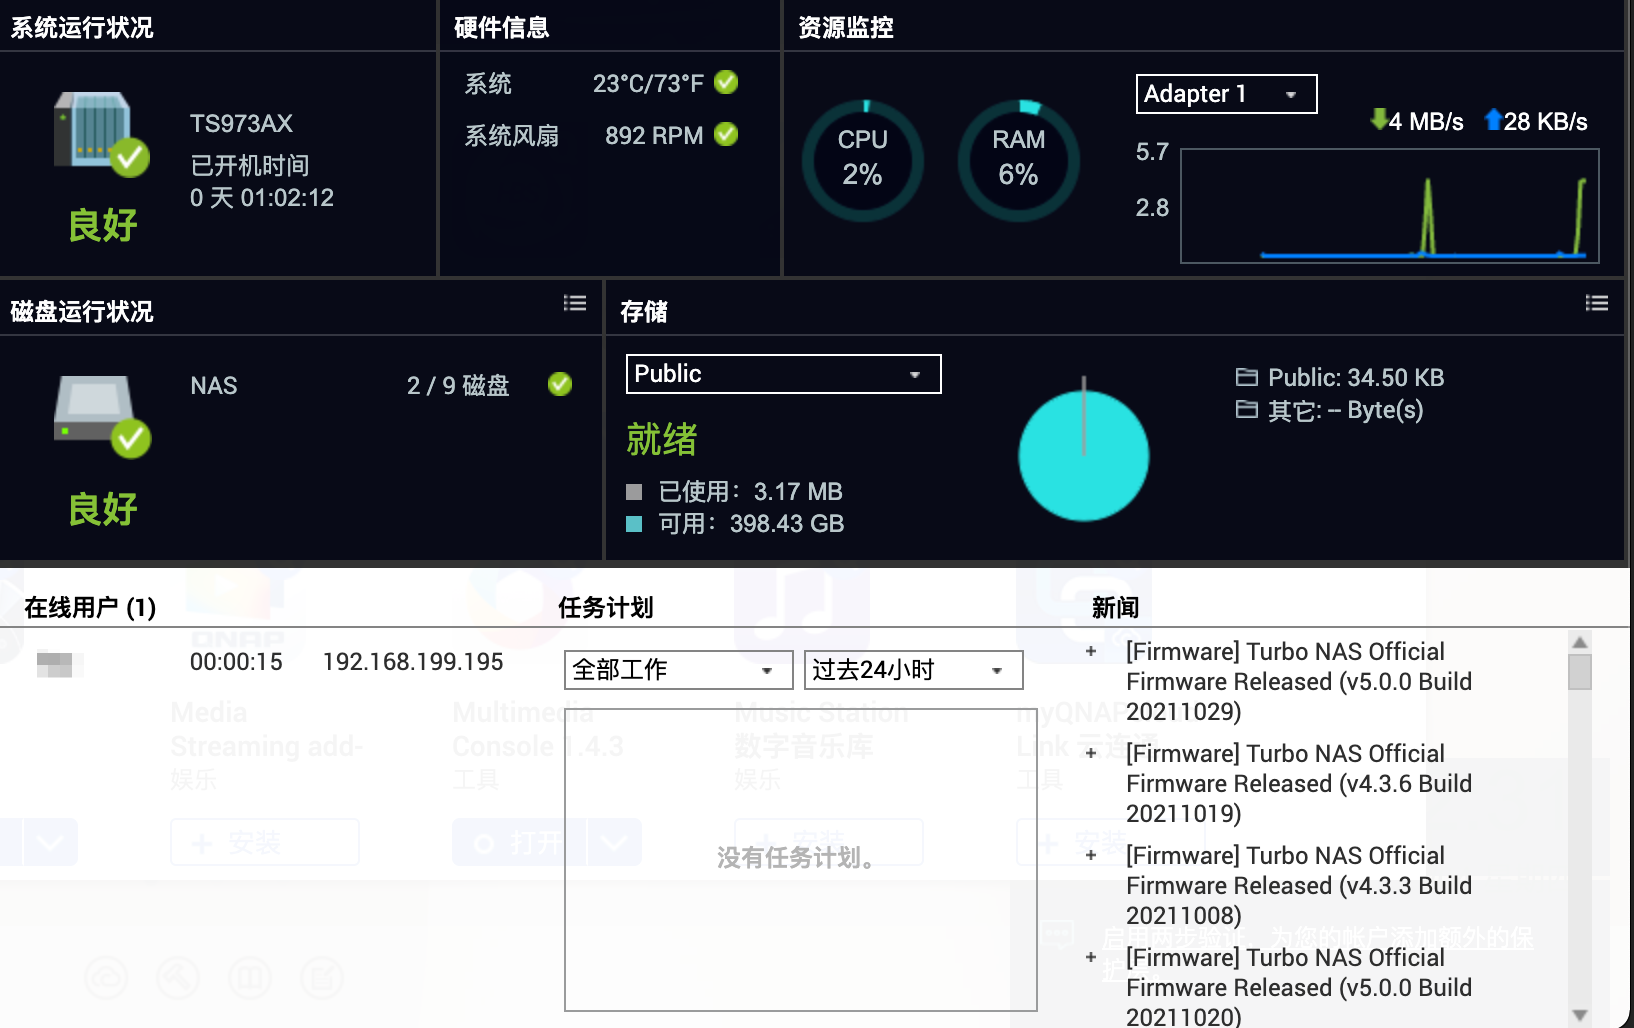Open the Public storage volume dropdown
Viewport: 1634px width, 1028px height.
[783, 374]
